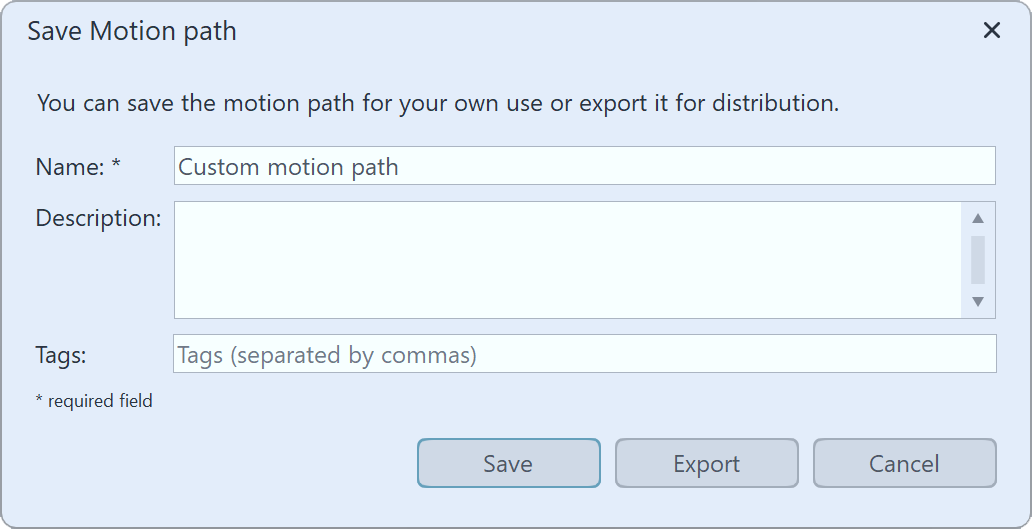Click the word 'Custom' in Name field
1032x529 pixels.
click(212, 167)
